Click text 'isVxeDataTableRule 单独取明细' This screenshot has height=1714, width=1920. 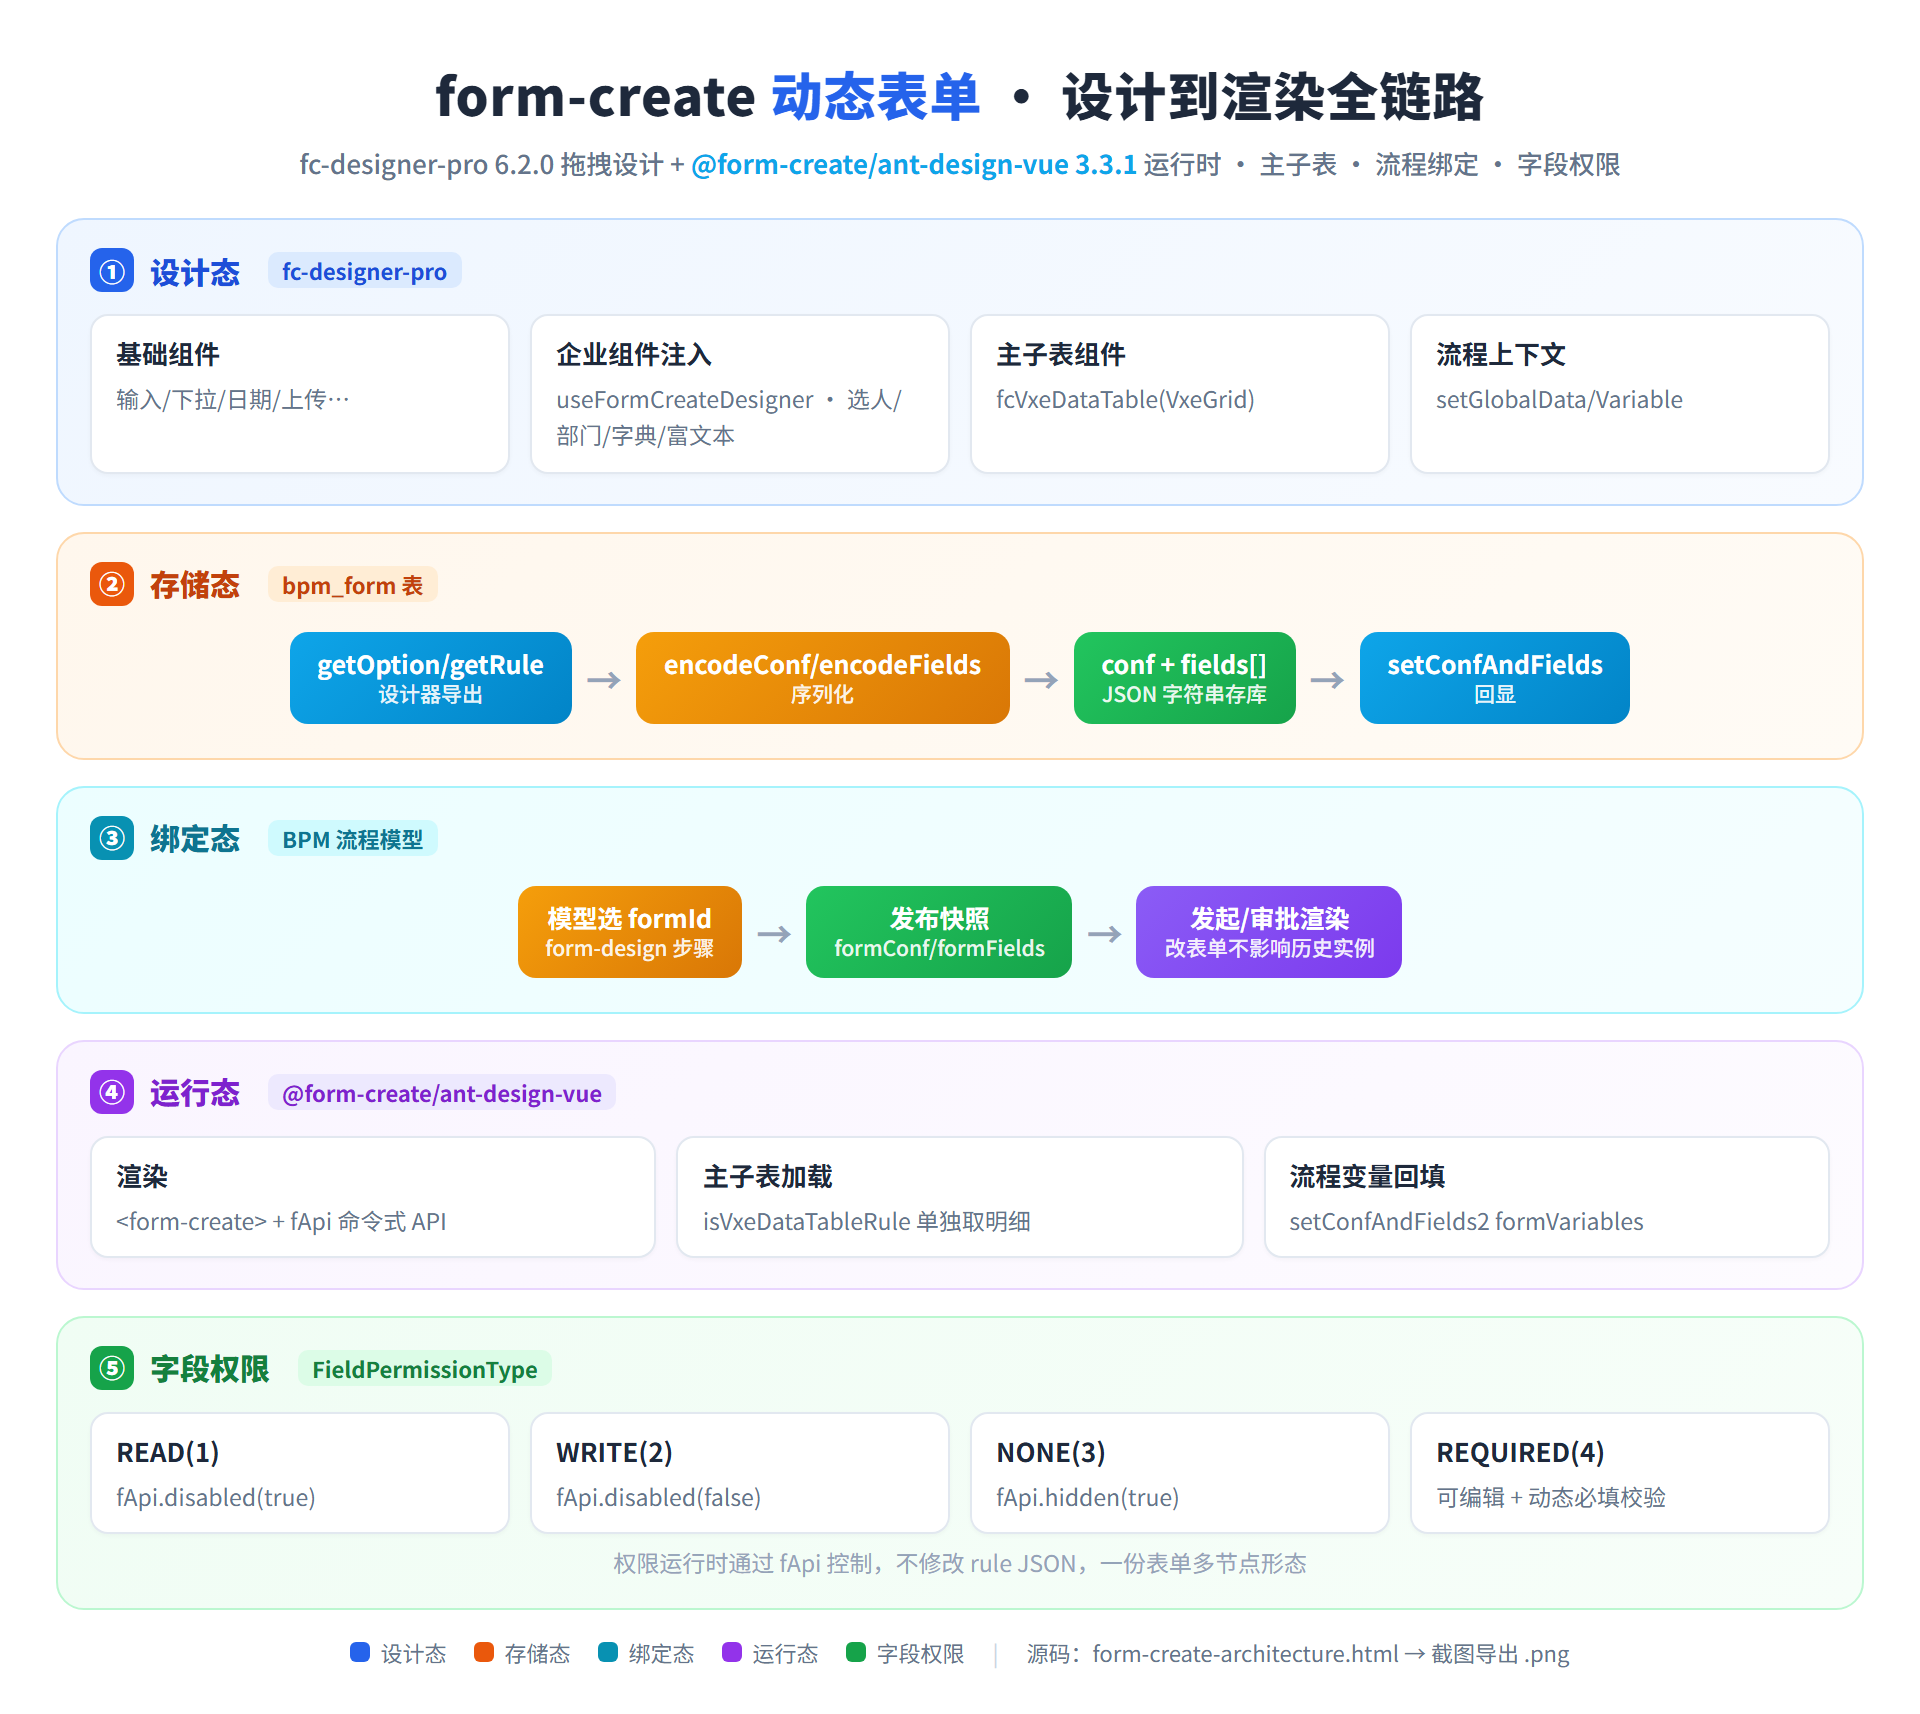[866, 1222]
